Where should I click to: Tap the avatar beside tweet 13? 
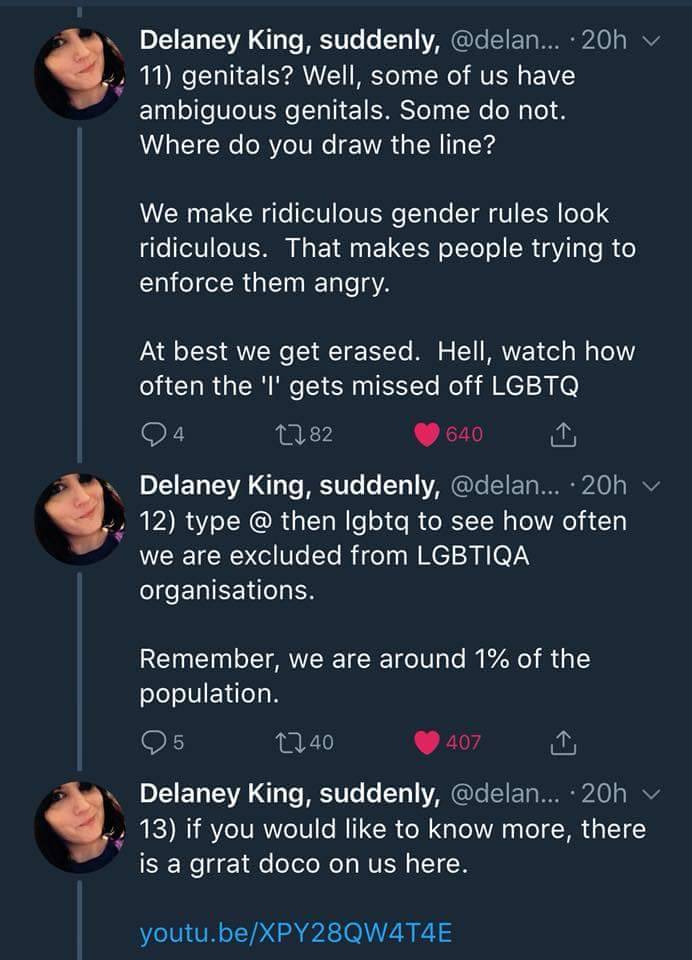point(79,827)
